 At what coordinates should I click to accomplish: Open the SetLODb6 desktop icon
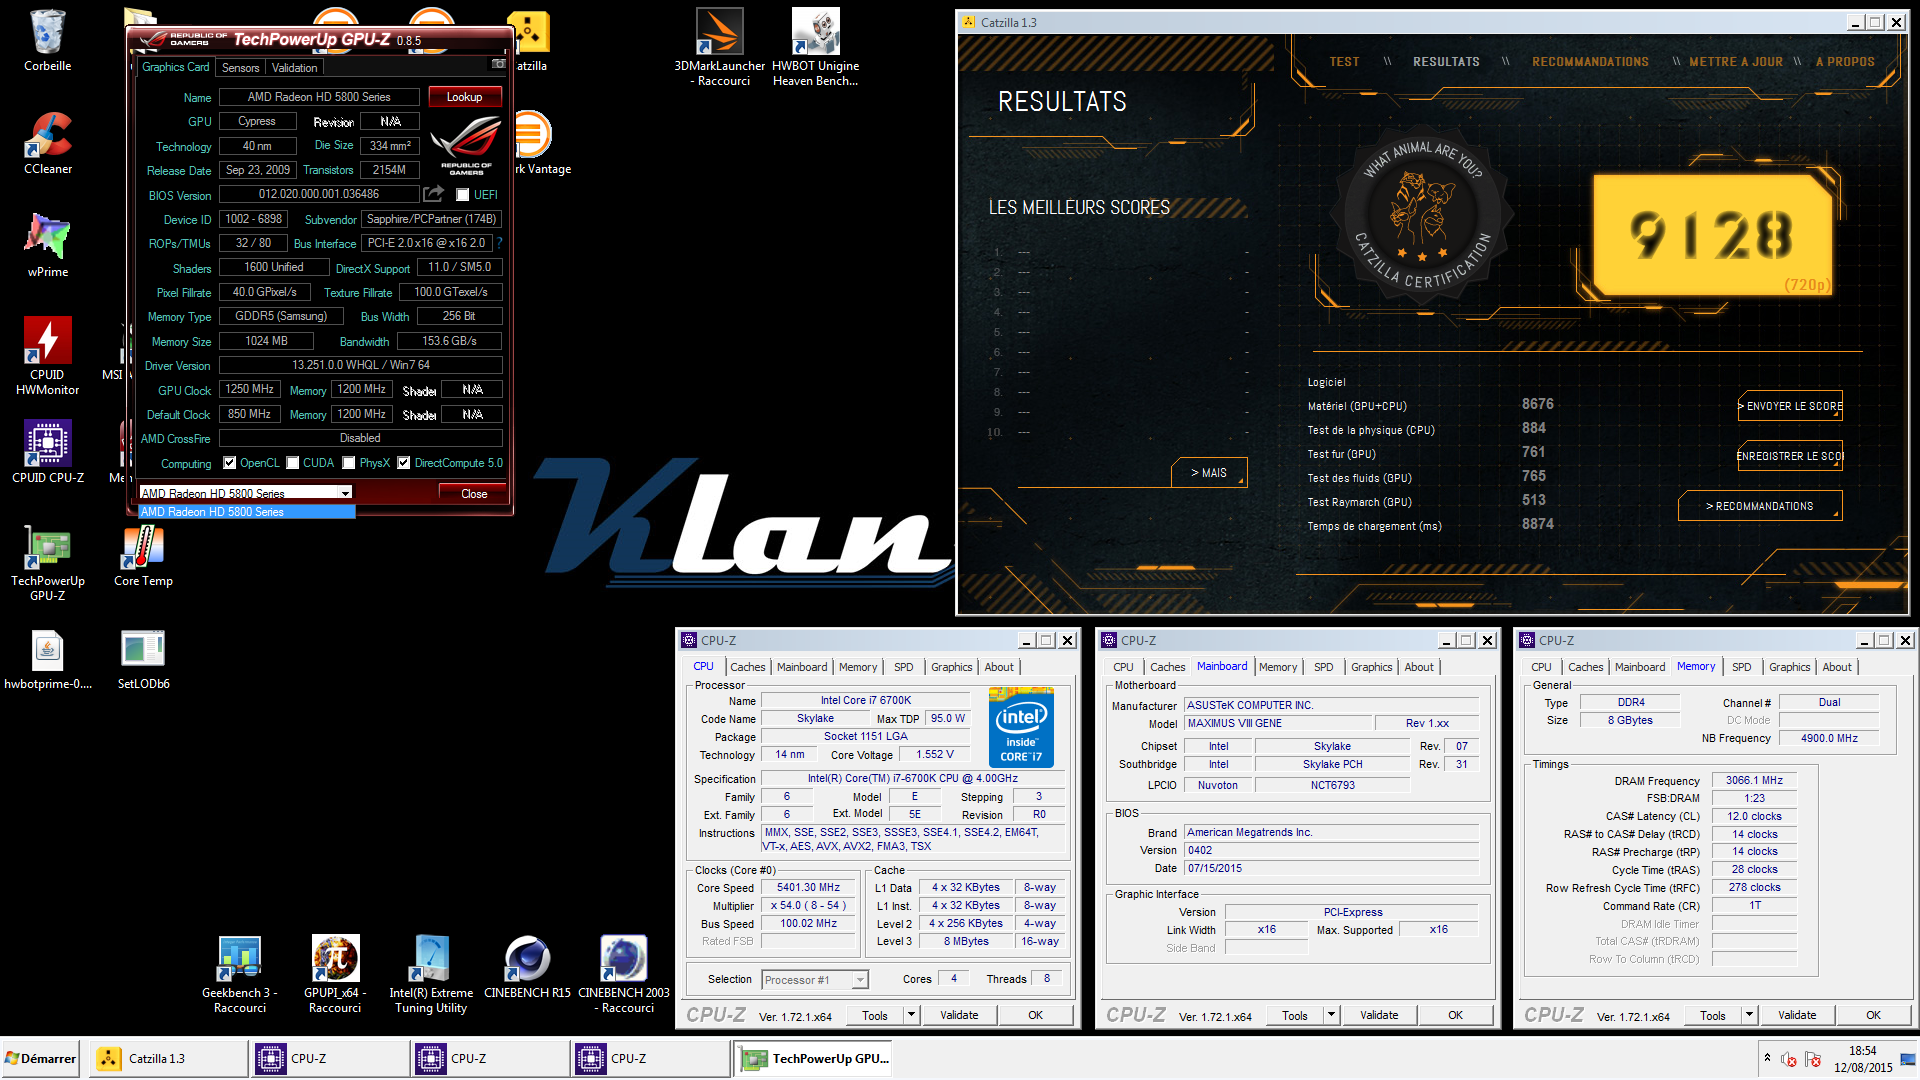pyautogui.click(x=143, y=660)
